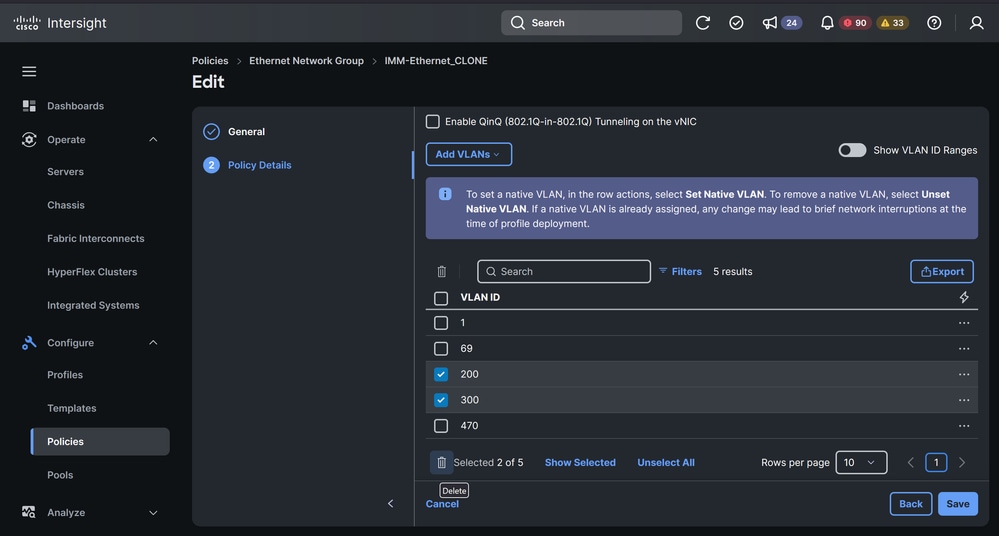Open row actions for VLAN 470

click(964, 426)
